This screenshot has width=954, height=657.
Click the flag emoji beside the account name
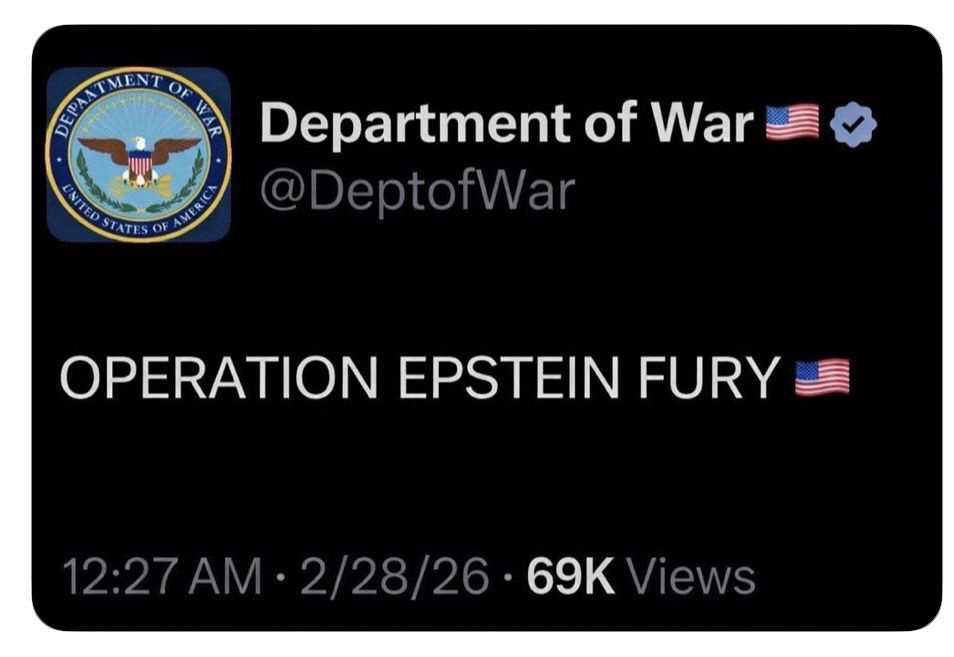click(792, 125)
